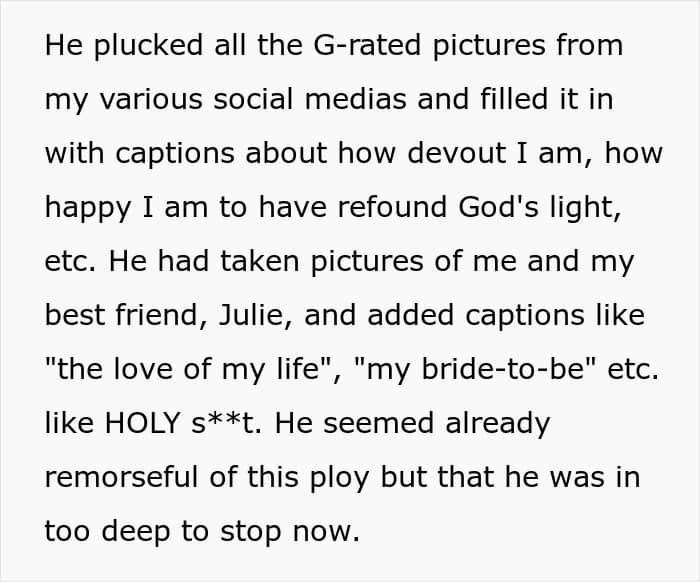Click the word "plucked" in first line
700x582 pixels.
coord(149,46)
